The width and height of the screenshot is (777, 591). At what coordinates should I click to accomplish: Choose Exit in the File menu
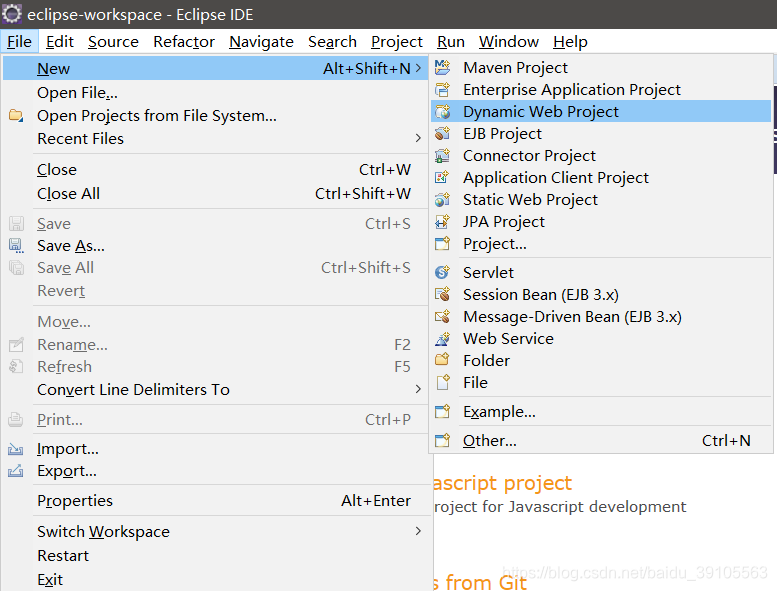[216, 579]
